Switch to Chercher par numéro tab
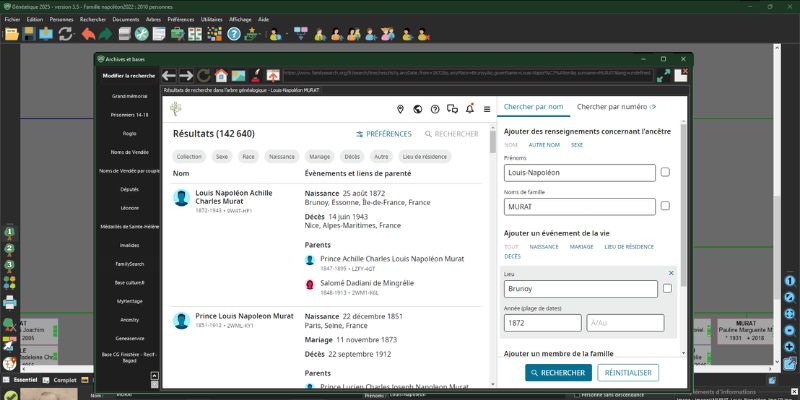This screenshot has height=400, width=800. coord(616,107)
